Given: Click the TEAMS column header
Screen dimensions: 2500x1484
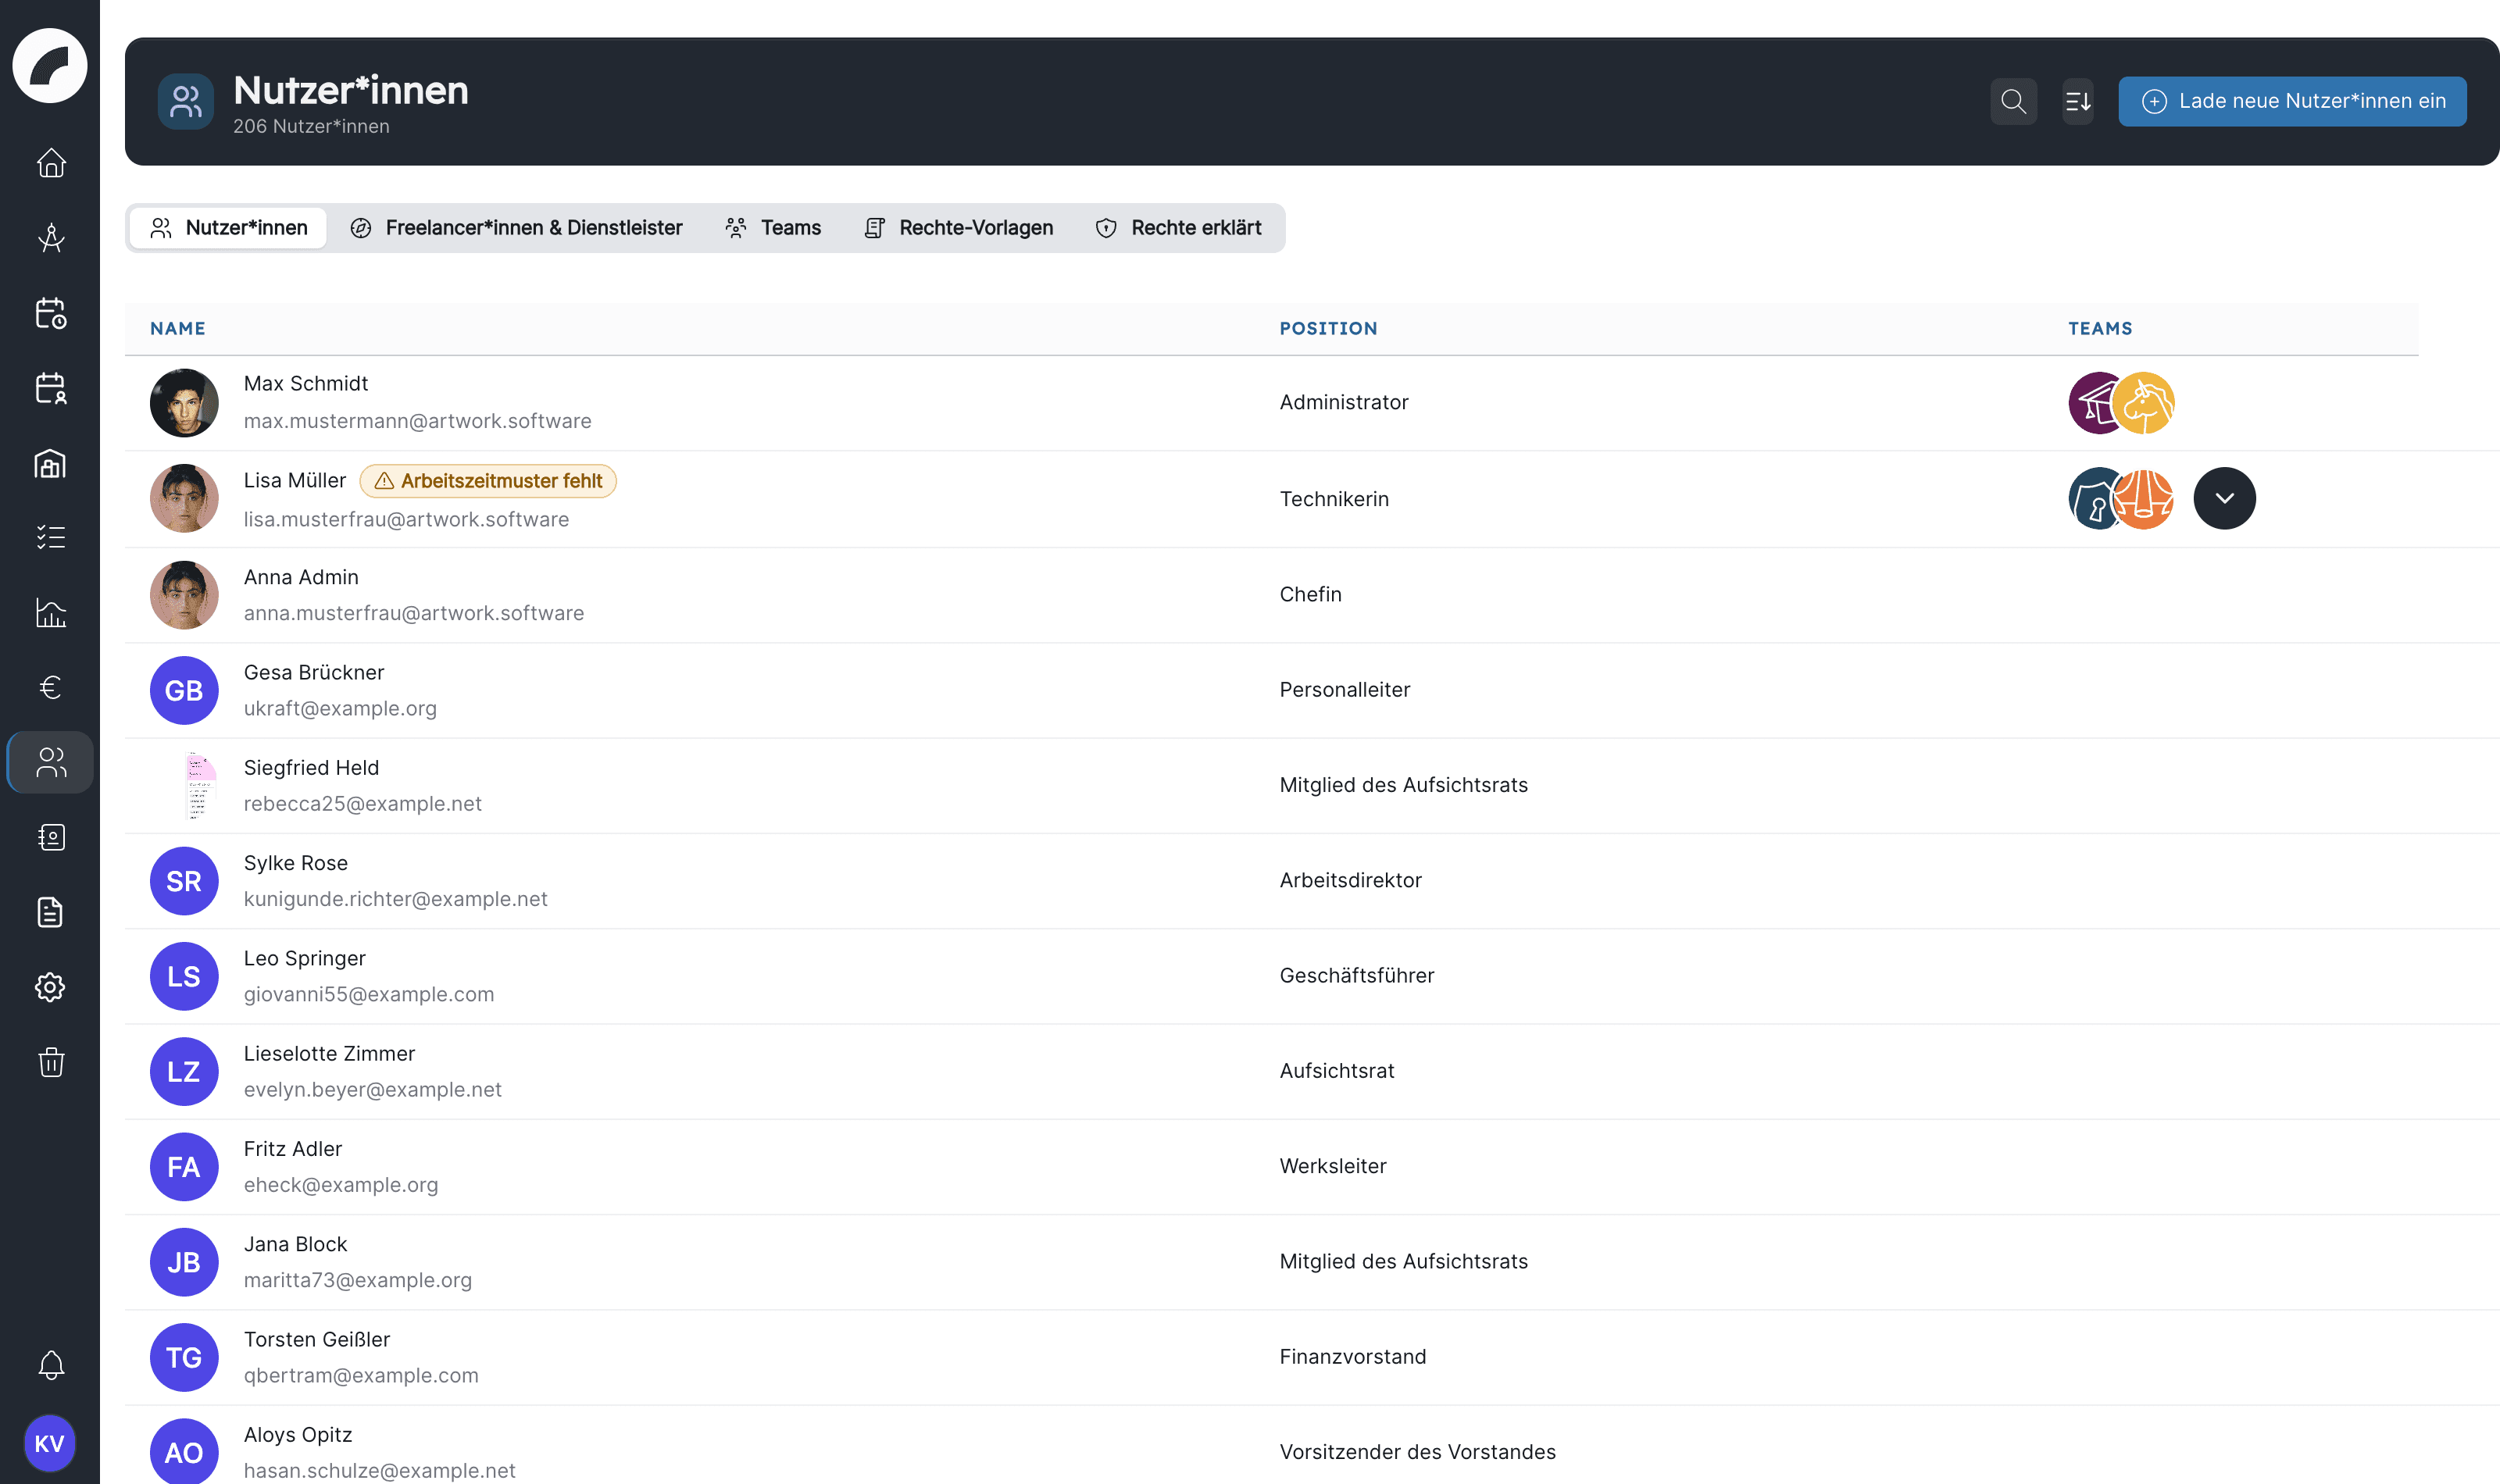Looking at the screenshot, I should point(2100,328).
